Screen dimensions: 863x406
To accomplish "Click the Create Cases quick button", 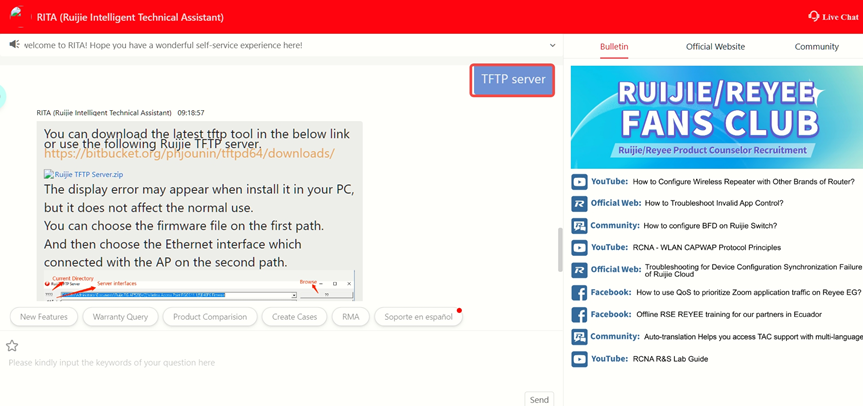I will tap(294, 317).
